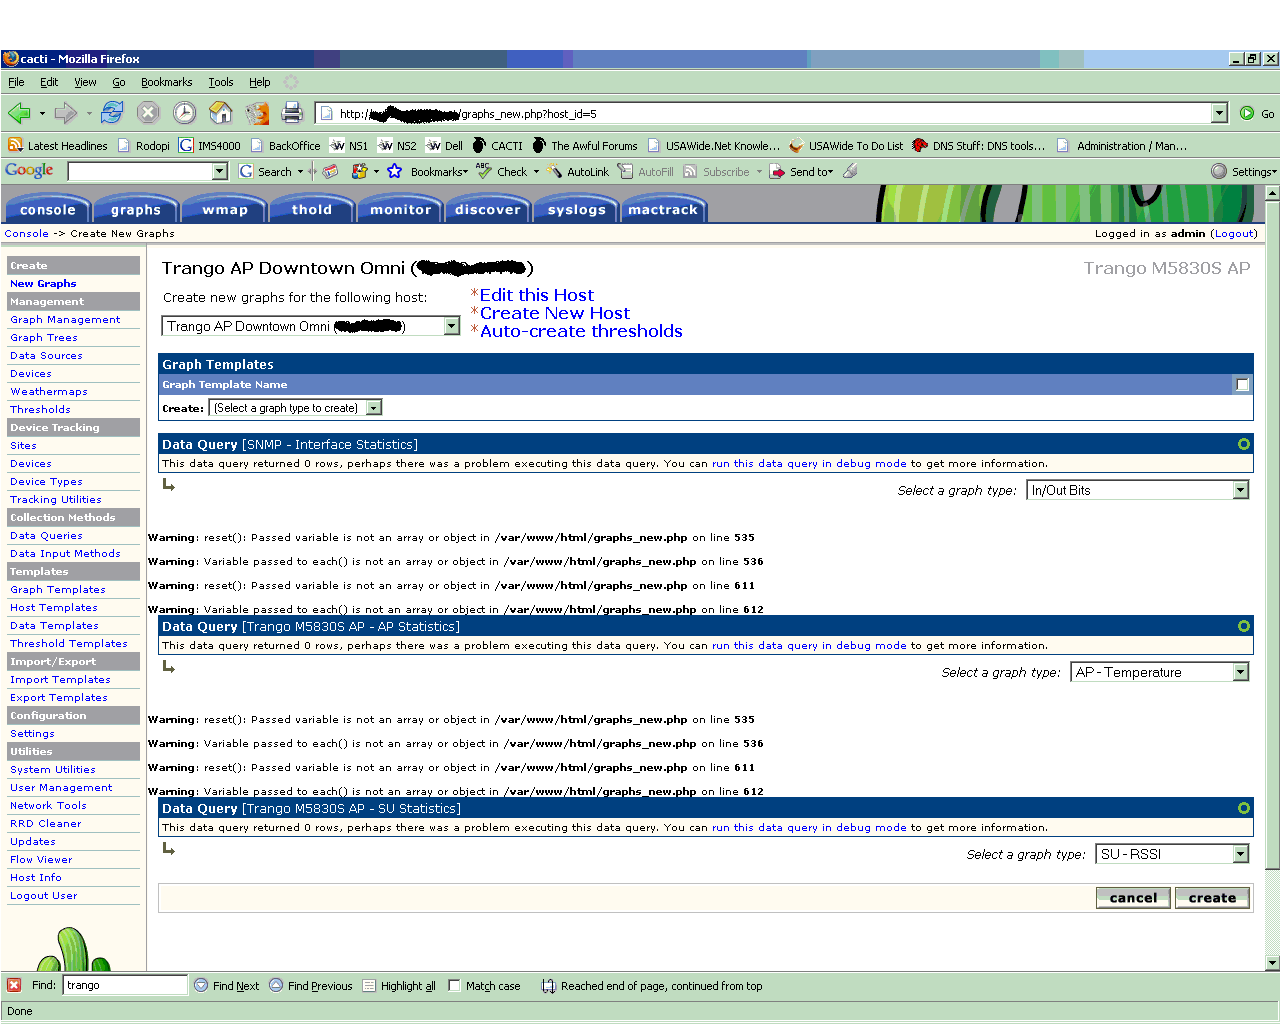Viewport: 1280px width, 1024px height.
Task: Click into the Google search input
Action: click(x=140, y=171)
